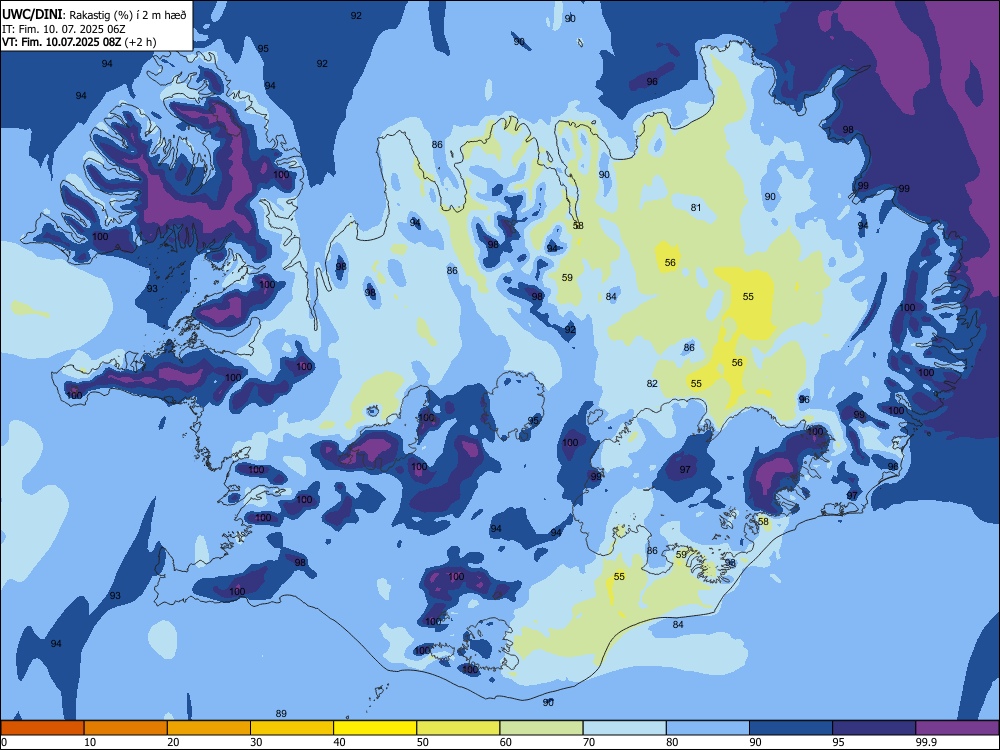Click the '40' legend scale label
This screenshot has width=1000, height=750.
coord(339,742)
